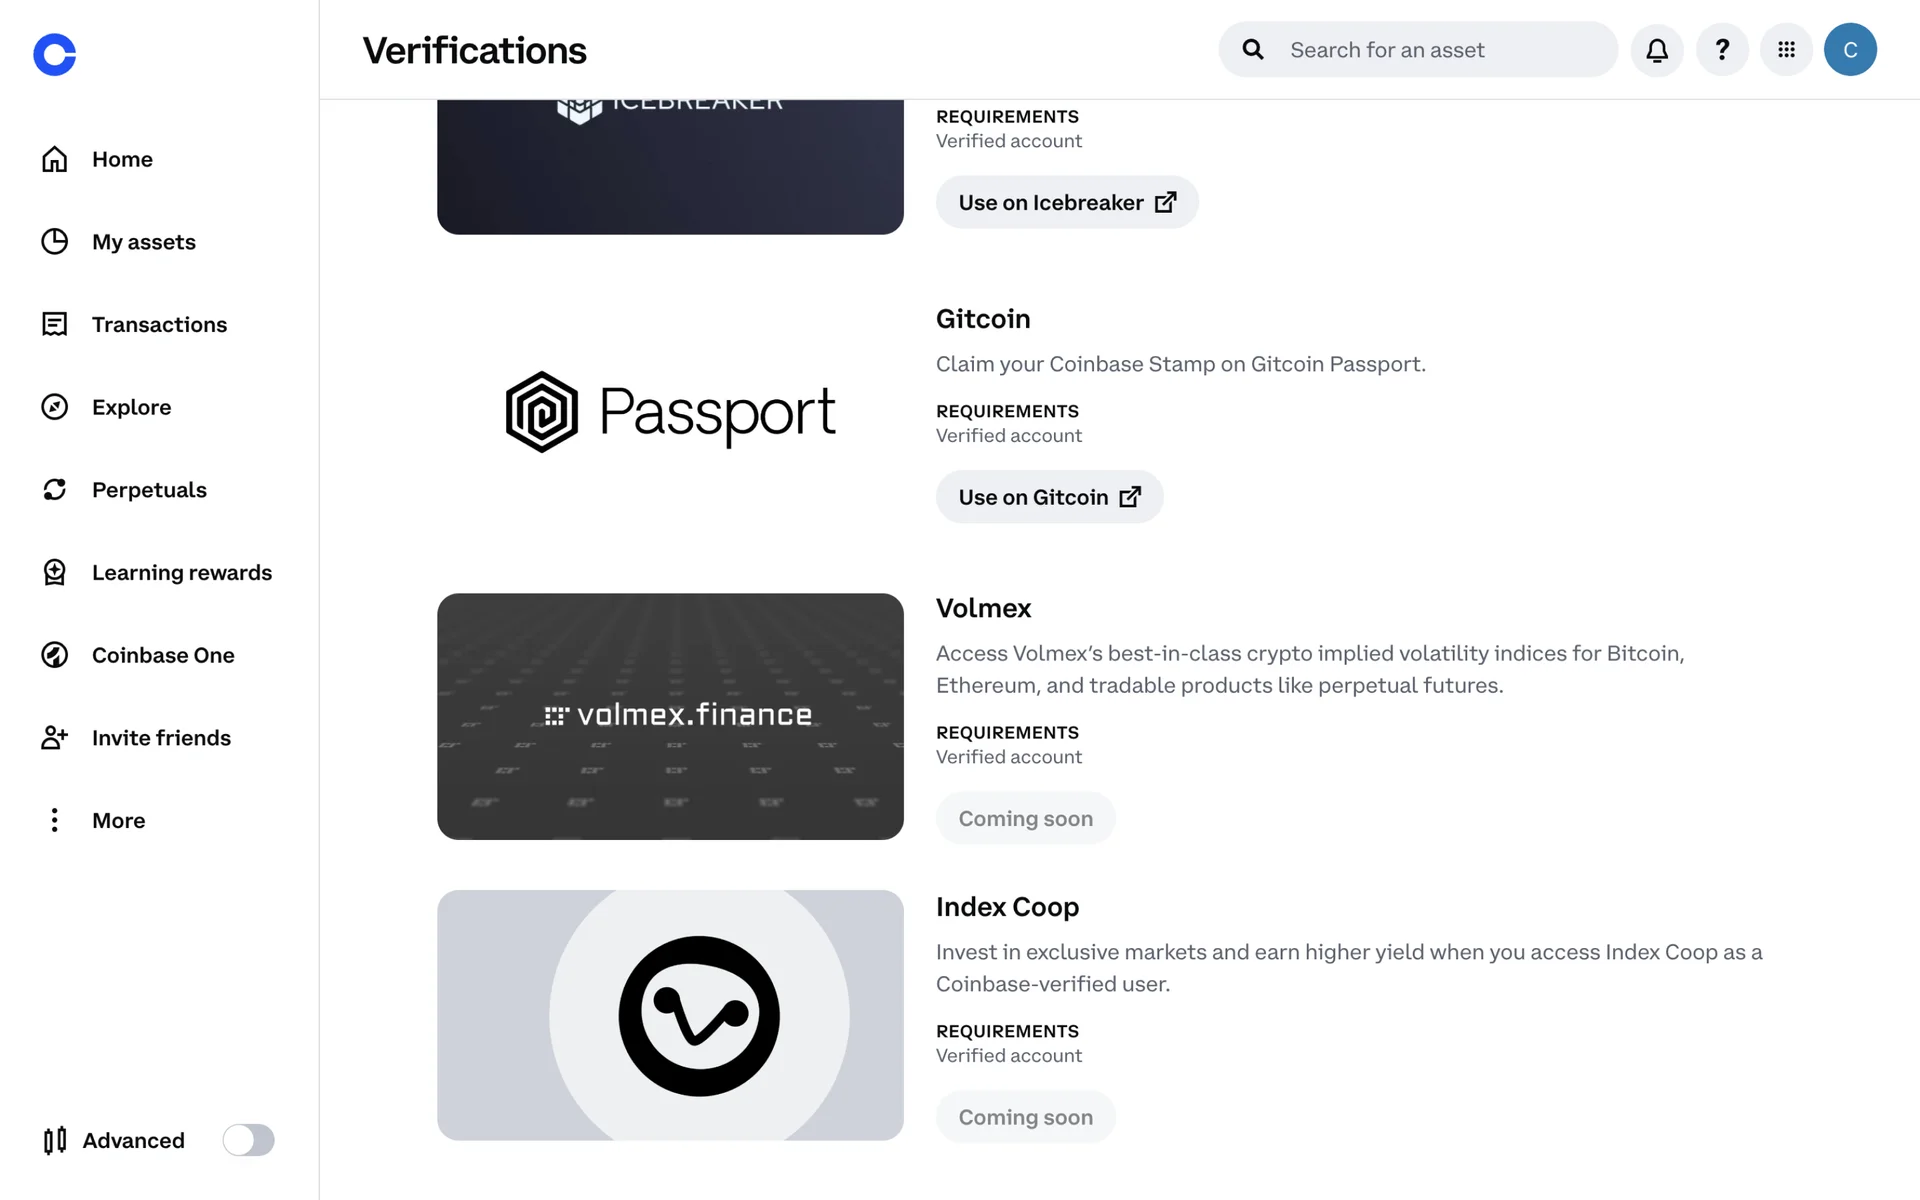This screenshot has height=1200, width=1920.
Task: Open the apps grid menu
Action: click(1786, 50)
